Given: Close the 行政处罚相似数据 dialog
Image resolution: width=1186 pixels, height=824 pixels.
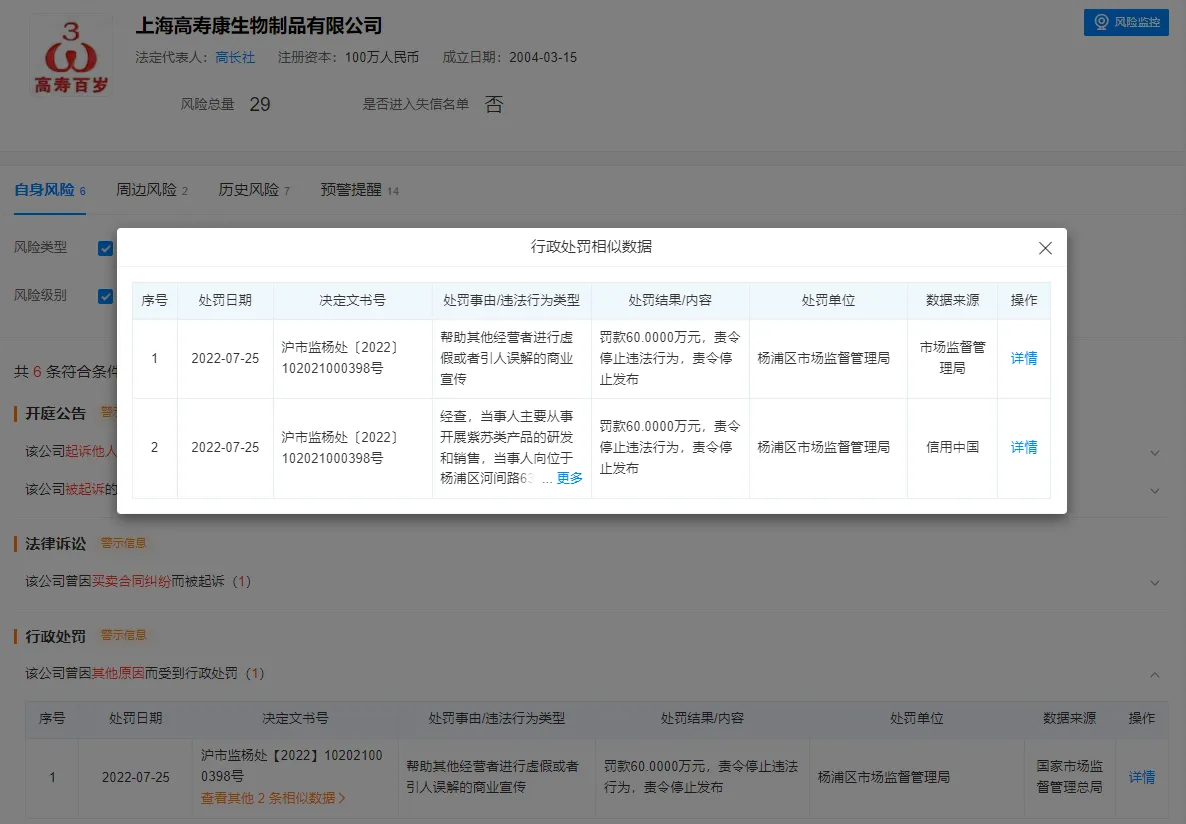Looking at the screenshot, I should [x=1045, y=248].
